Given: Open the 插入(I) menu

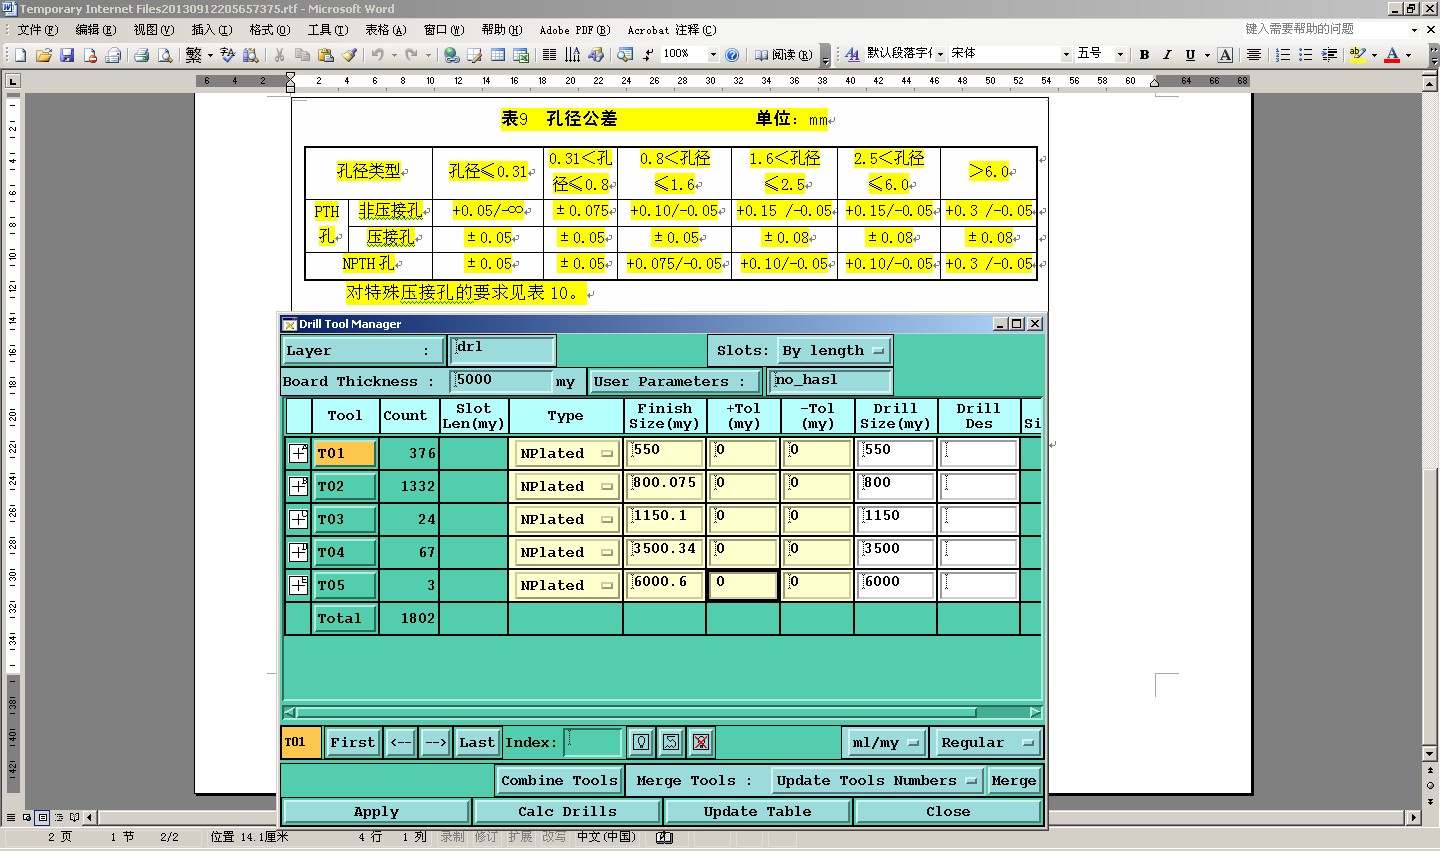Looking at the screenshot, I should pyautogui.click(x=211, y=30).
